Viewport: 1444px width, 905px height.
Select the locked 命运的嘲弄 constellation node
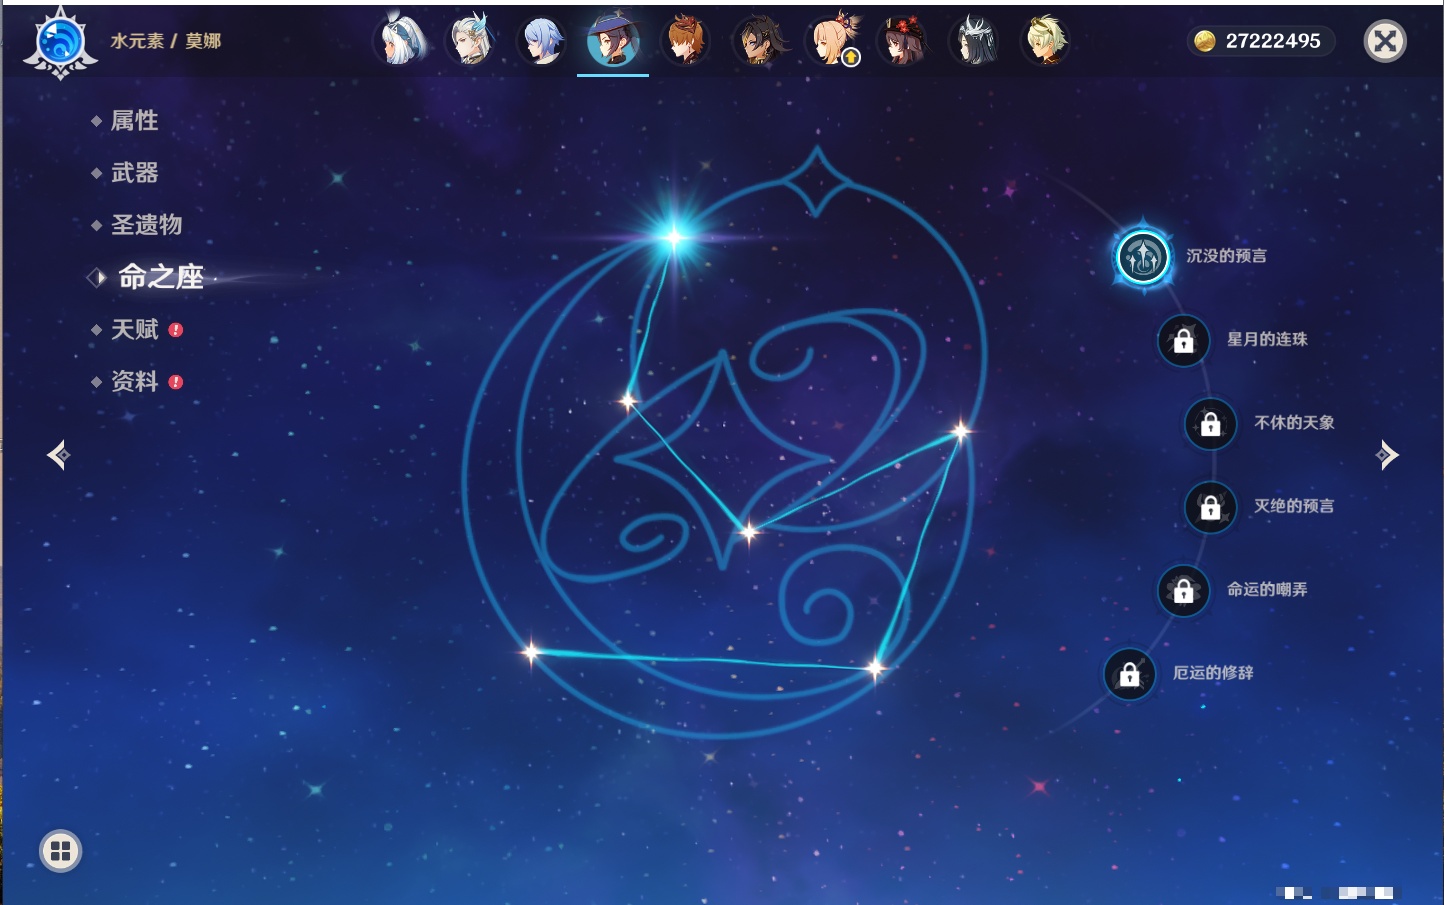(1184, 590)
